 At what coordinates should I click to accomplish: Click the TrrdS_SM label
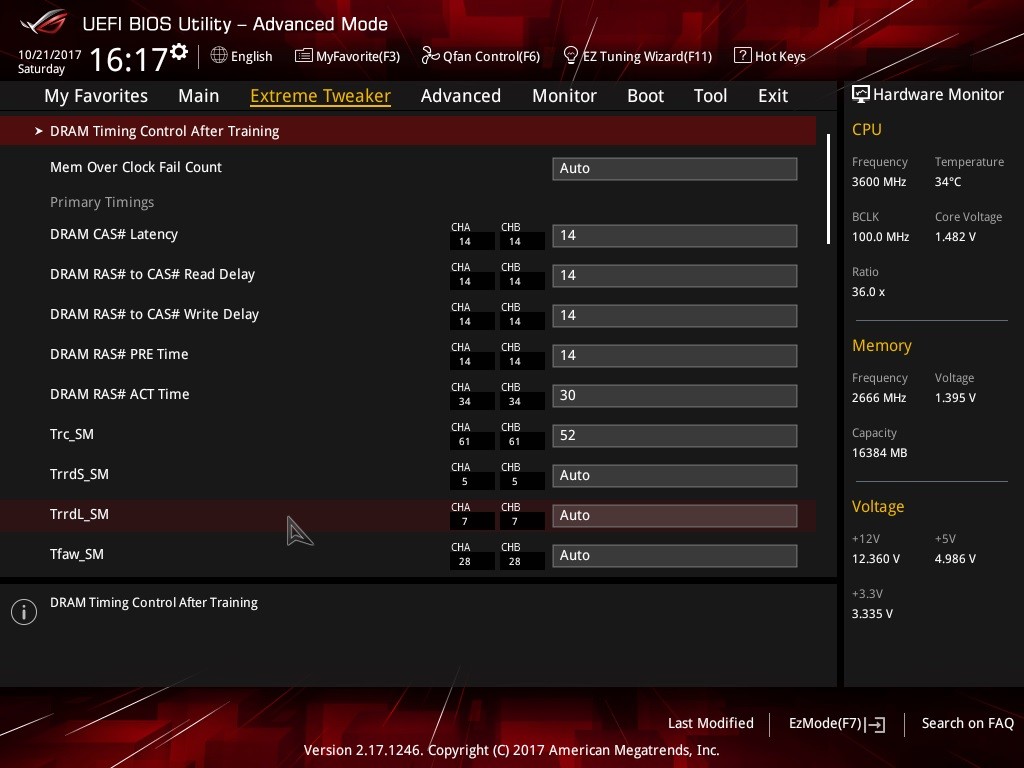(79, 474)
